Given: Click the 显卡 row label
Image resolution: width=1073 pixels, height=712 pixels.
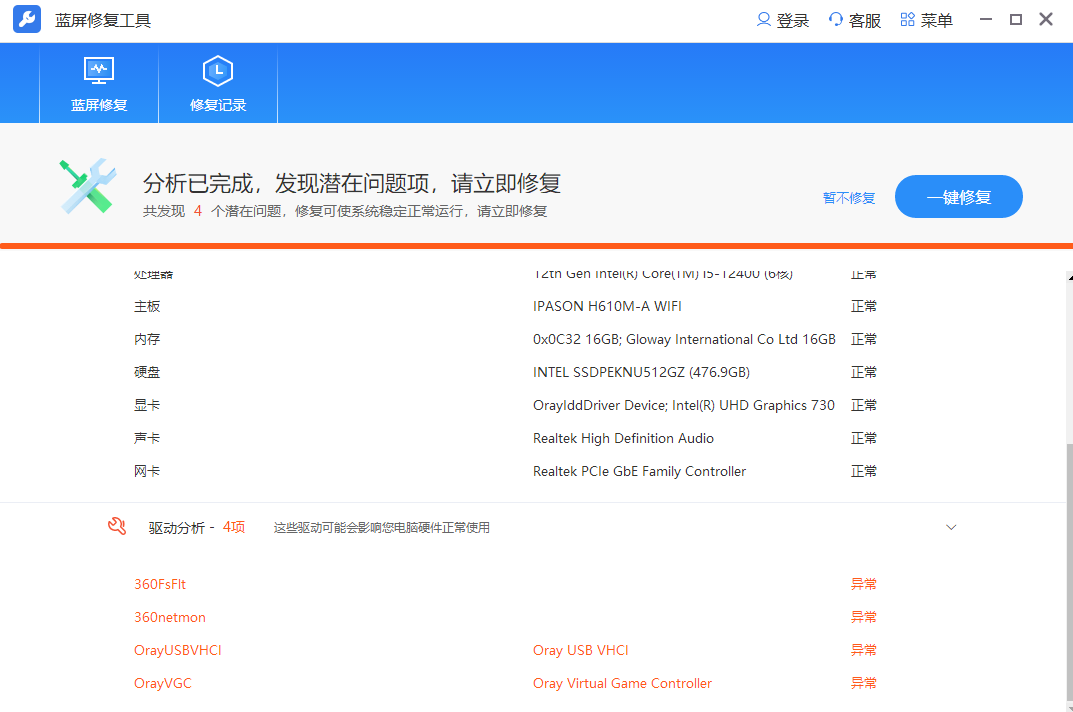Looking at the screenshot, I should pos(146,405).
